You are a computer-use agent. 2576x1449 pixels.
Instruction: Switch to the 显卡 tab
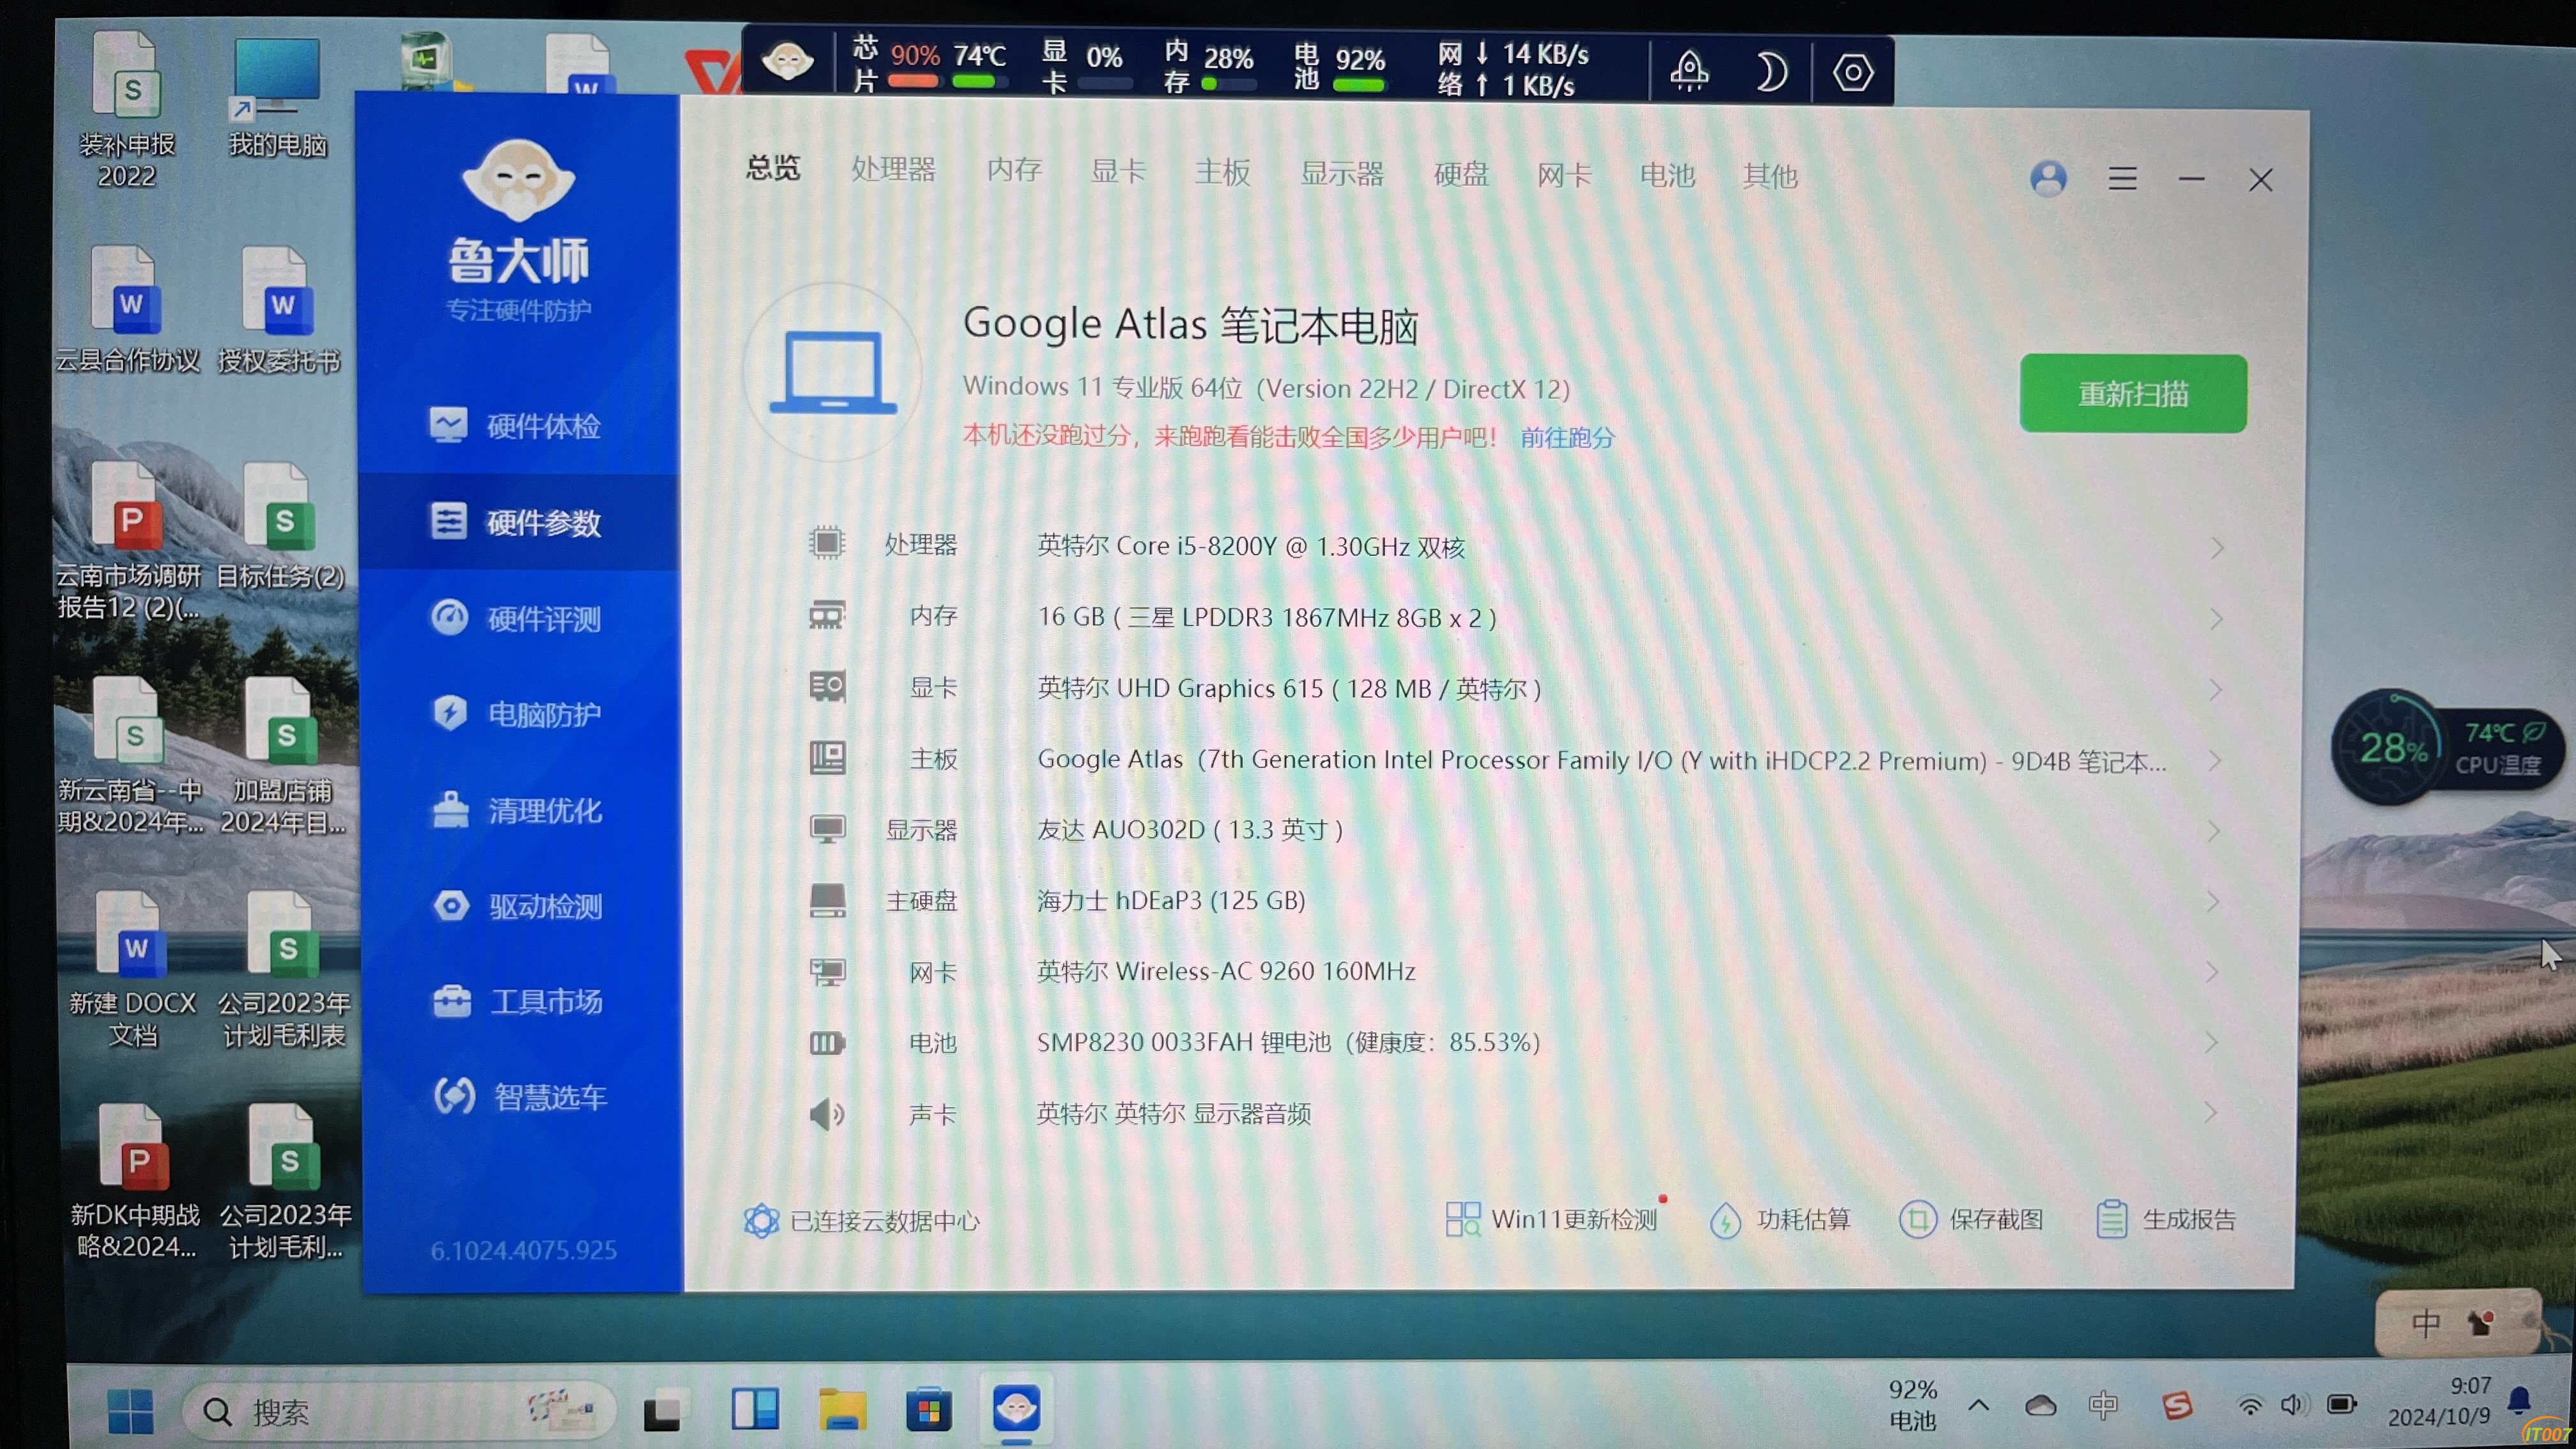pyautogui.click(x=1118, y=171)
